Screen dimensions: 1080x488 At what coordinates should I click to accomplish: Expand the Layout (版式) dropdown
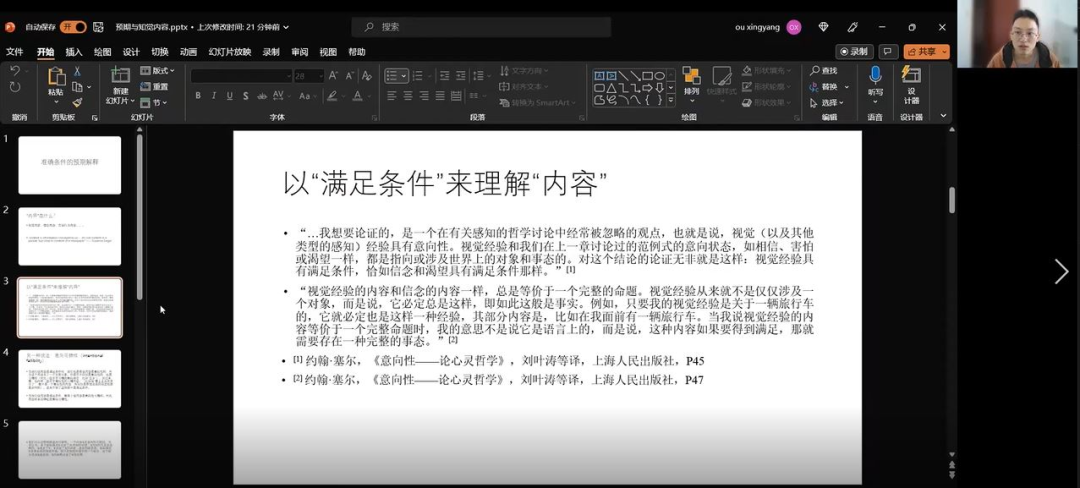(158, 71)
